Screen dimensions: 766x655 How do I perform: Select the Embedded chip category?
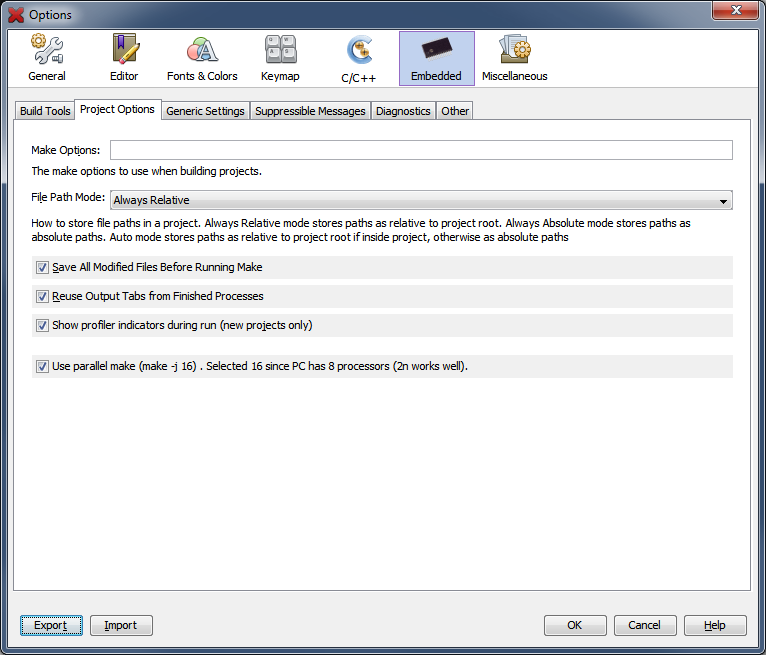pyautogui.click(x=437, y=58)
